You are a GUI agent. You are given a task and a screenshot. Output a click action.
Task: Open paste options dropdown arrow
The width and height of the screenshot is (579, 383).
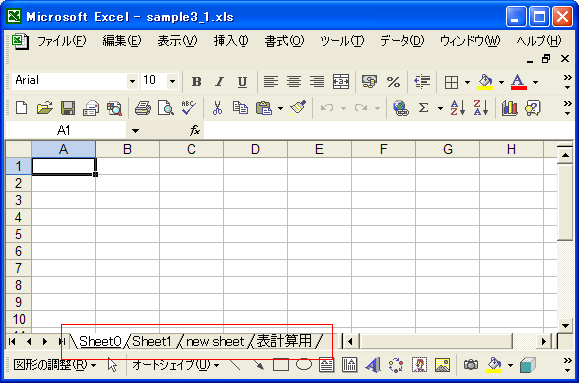point(280,108)
